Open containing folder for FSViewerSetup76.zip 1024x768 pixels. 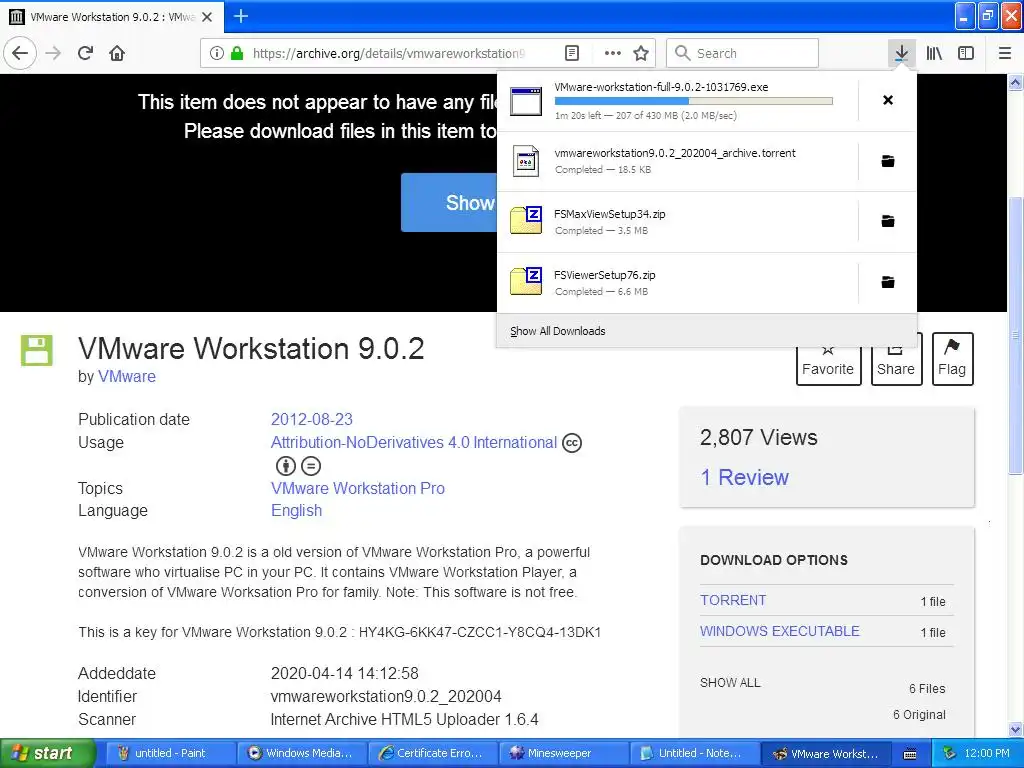pyautogui.click(x=888, y=282)
